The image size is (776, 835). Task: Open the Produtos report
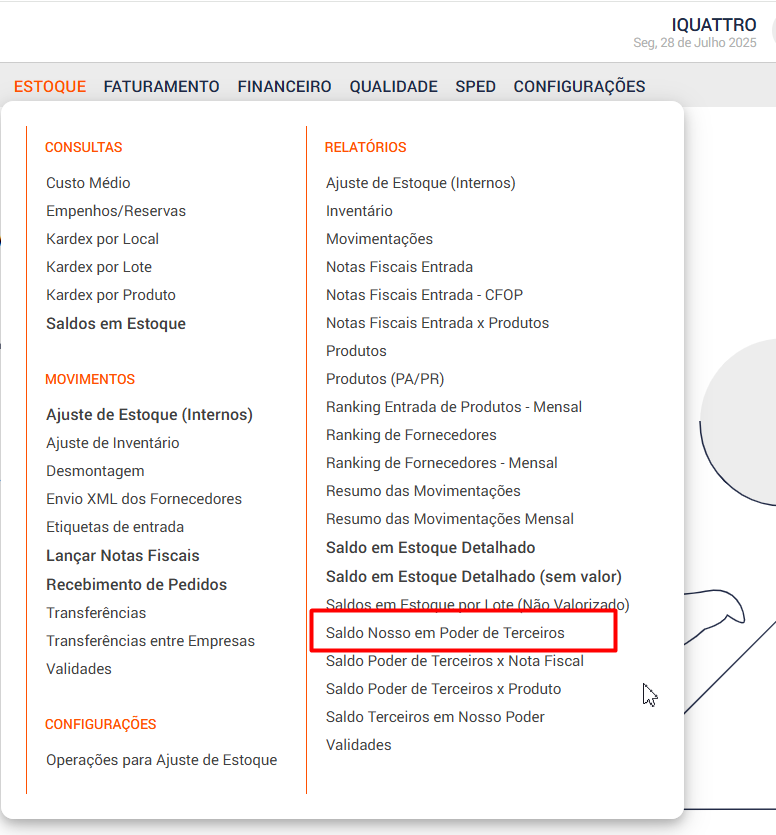356,351
